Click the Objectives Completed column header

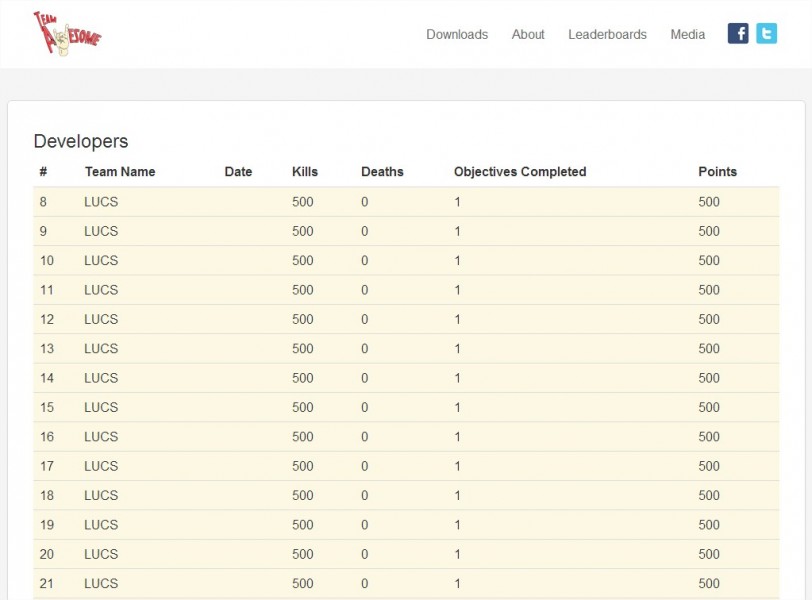(520, 172)
